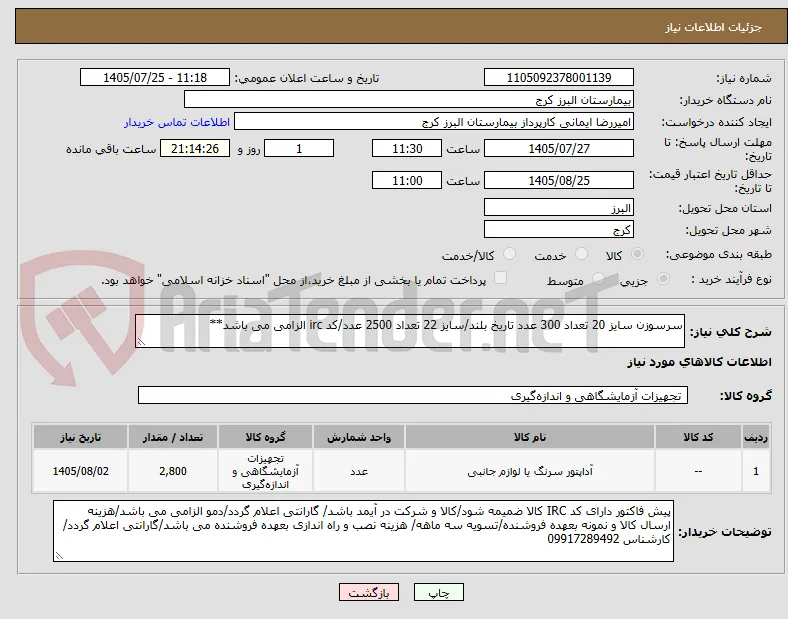Click the گروه کالا field تجهیزات آزمایشگاهی
The image size is (788, 619).
point(413,395)
